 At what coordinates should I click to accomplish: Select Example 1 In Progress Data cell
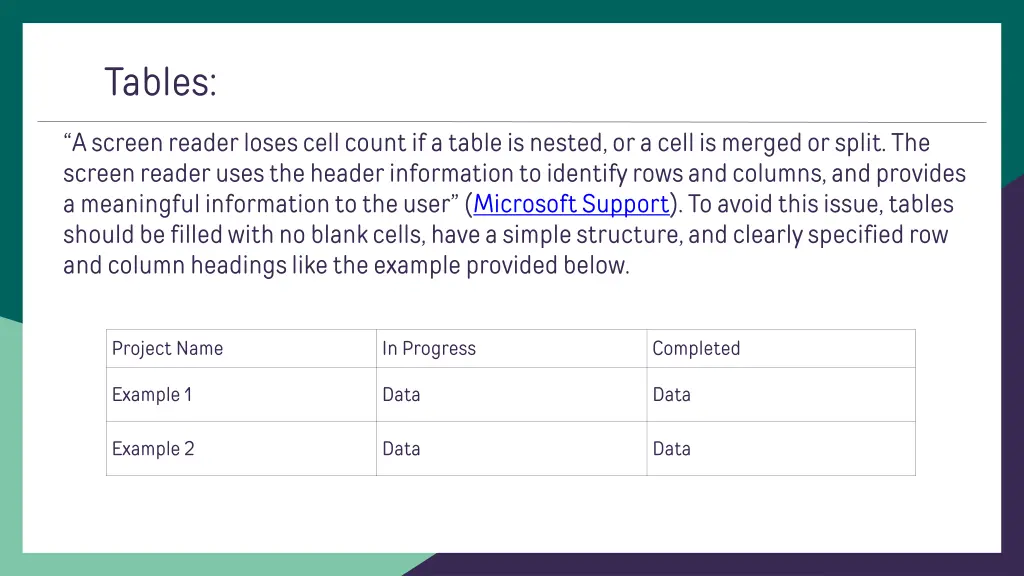[511, 394]
